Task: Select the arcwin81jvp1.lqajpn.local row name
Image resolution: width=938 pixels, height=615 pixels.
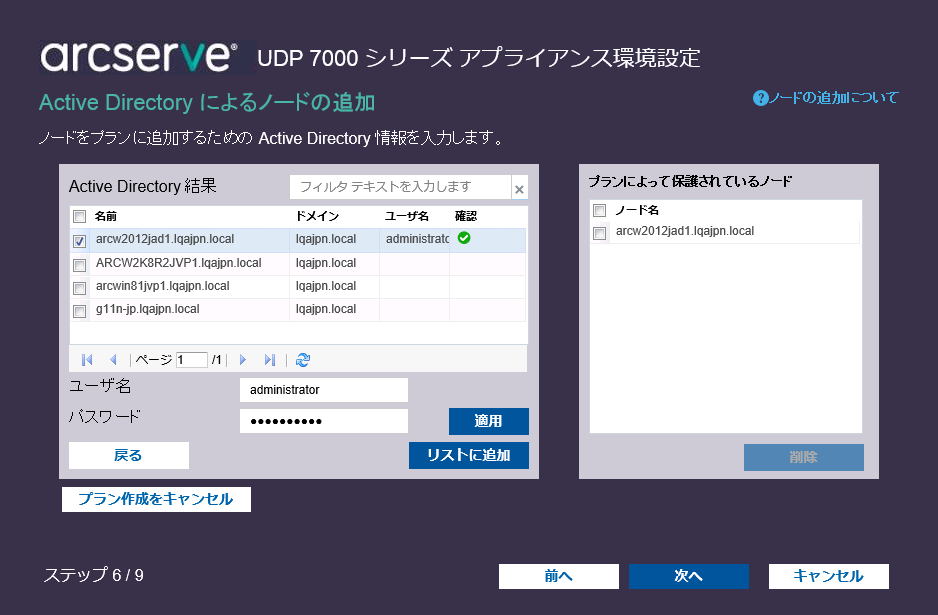Action: [x=163, y=286]
